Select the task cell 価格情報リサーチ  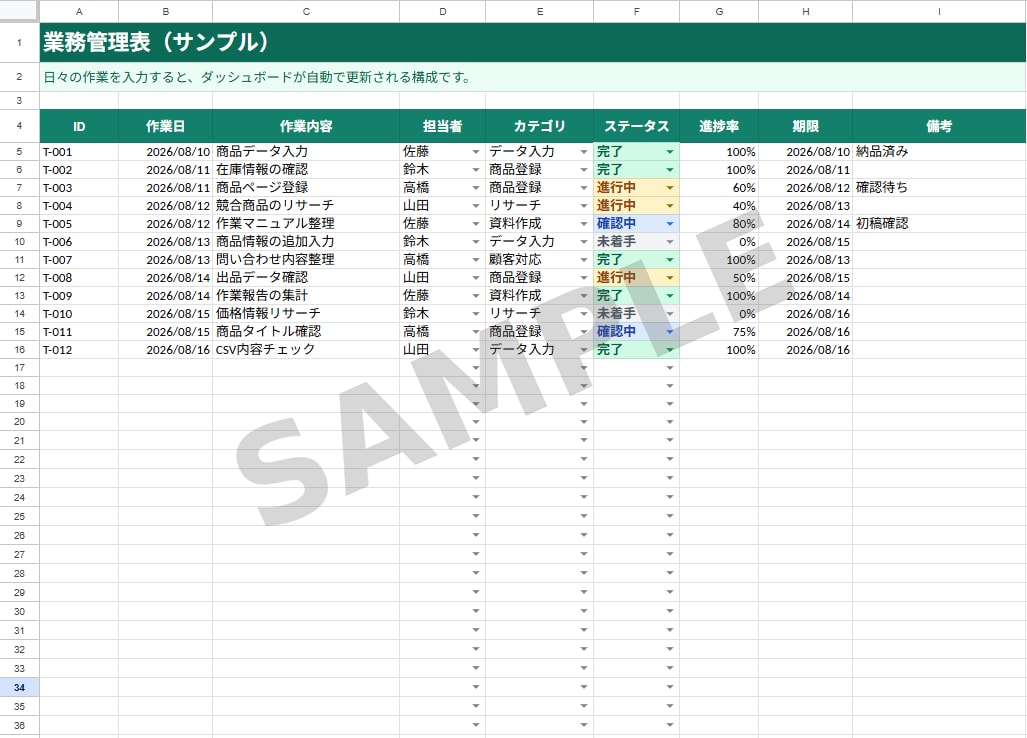306,314
